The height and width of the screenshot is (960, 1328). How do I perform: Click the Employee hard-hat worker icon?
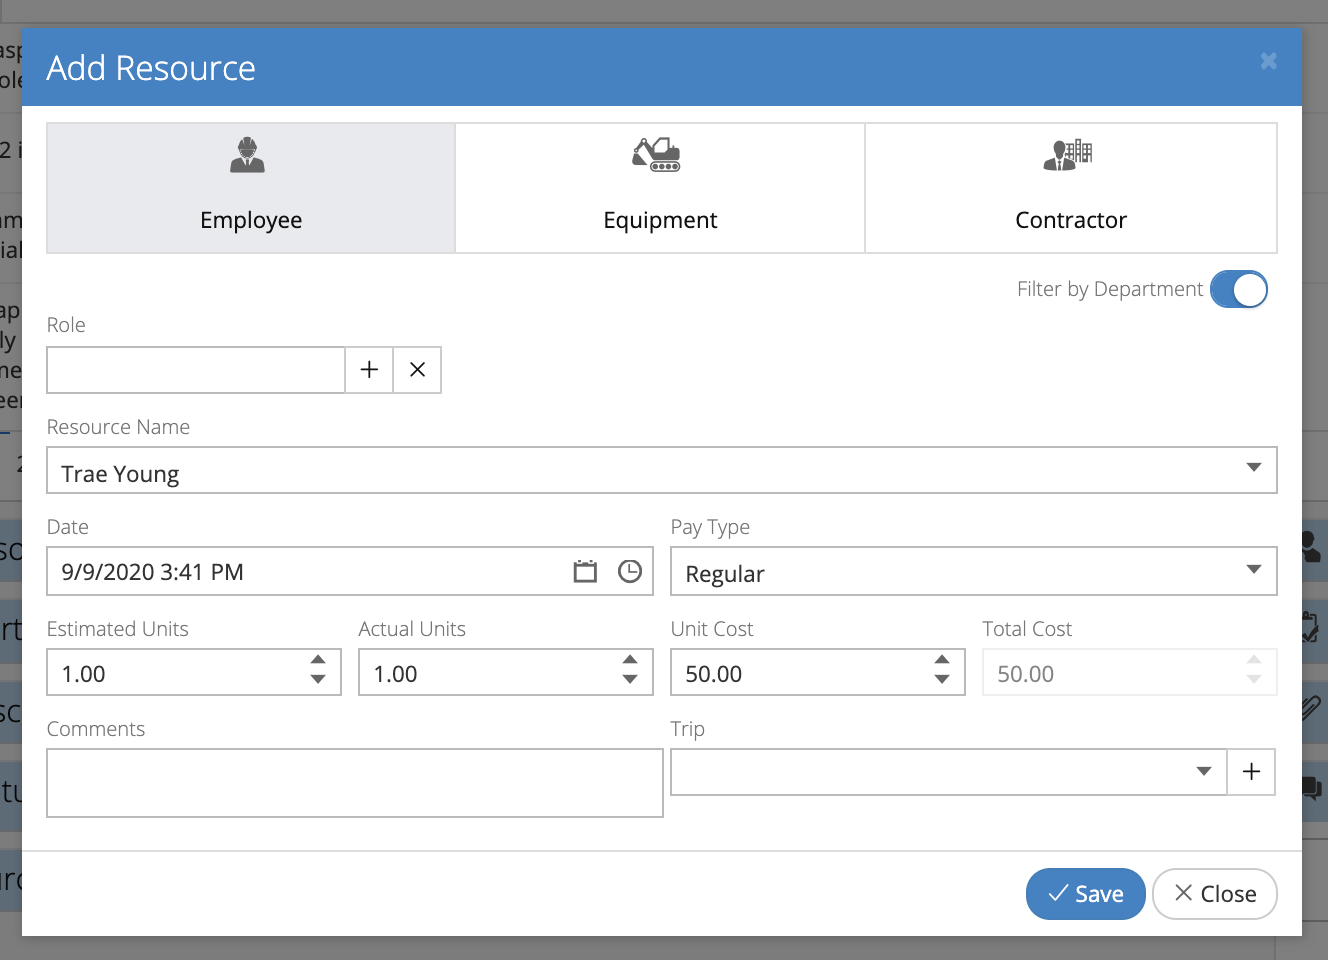pyautogui.click(x=248, y=155)
